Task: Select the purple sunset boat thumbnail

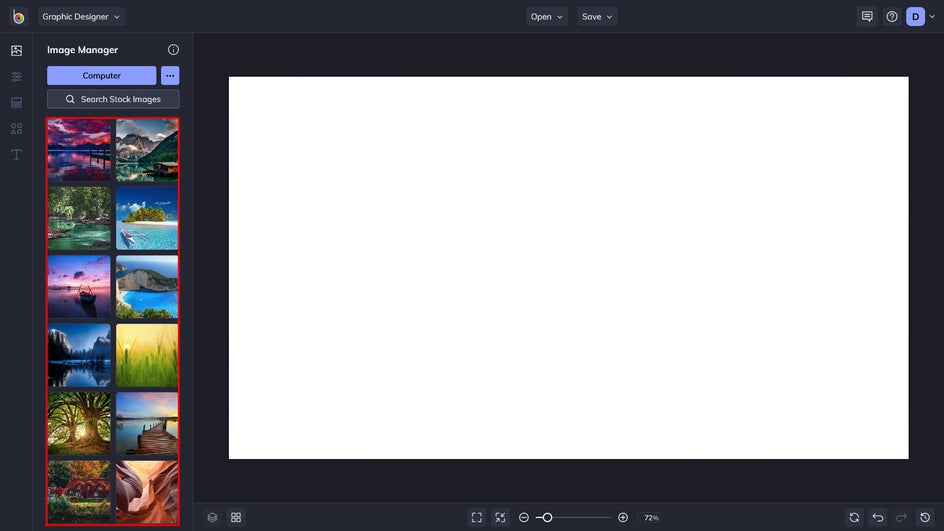Action: click(79, 287)
